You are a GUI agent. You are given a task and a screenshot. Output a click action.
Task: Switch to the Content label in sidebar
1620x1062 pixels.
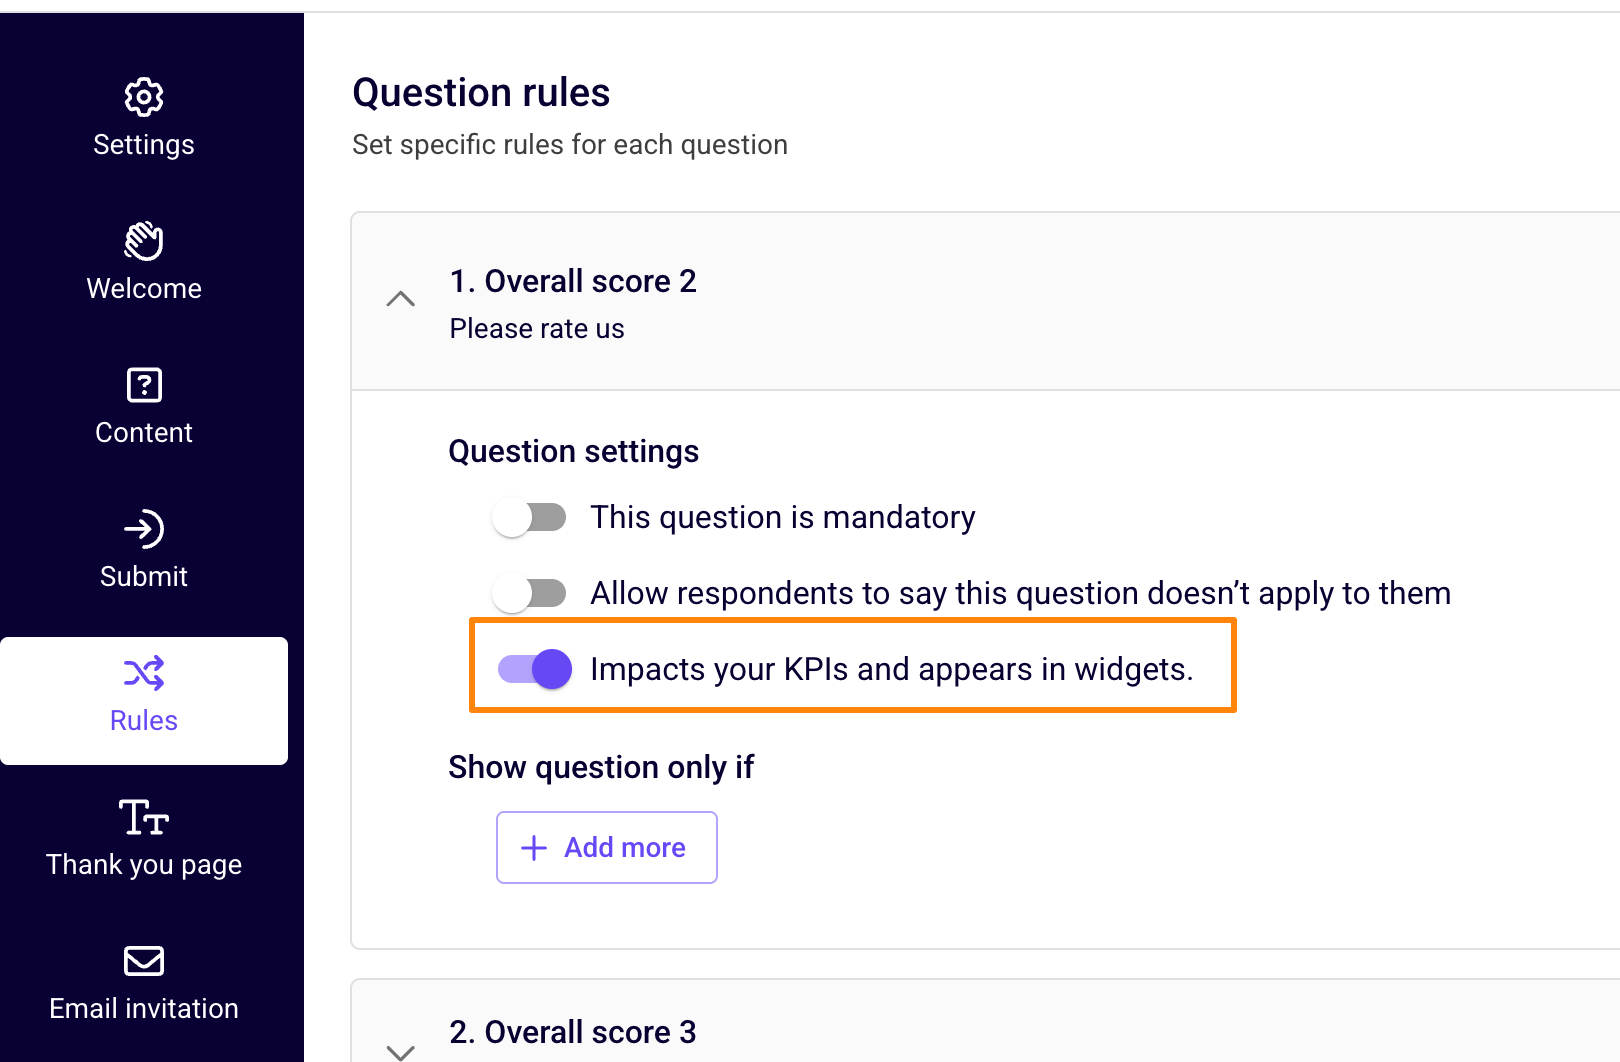click(144, 433)
